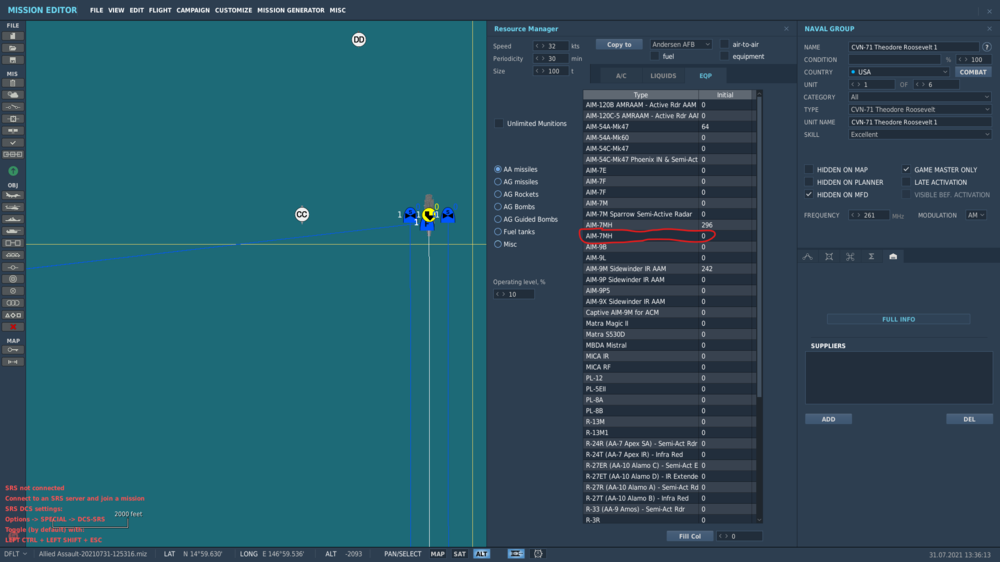Select the helicopter group placement tool

[13, 207]
